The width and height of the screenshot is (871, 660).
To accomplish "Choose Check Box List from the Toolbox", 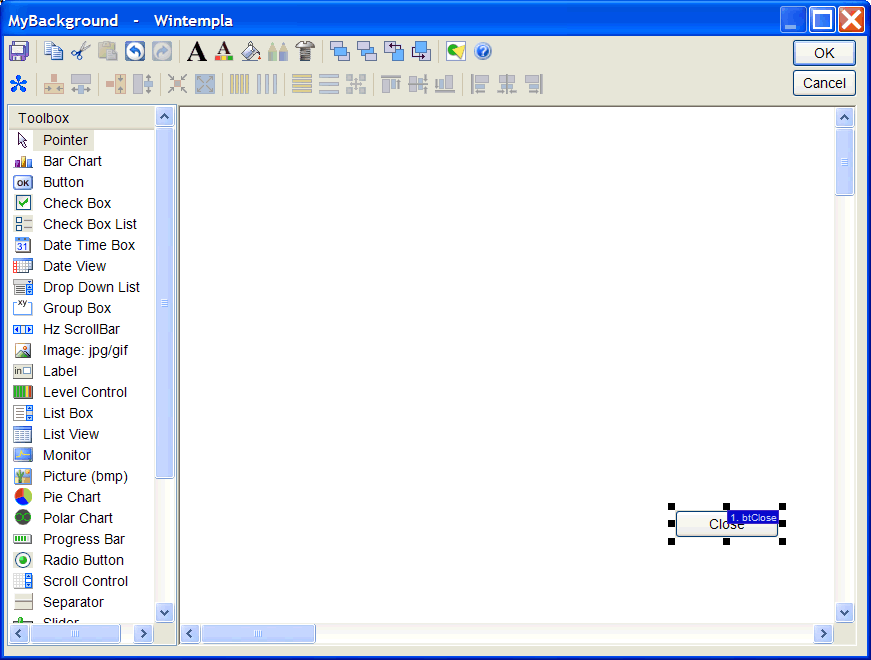I will click(89, 224).
